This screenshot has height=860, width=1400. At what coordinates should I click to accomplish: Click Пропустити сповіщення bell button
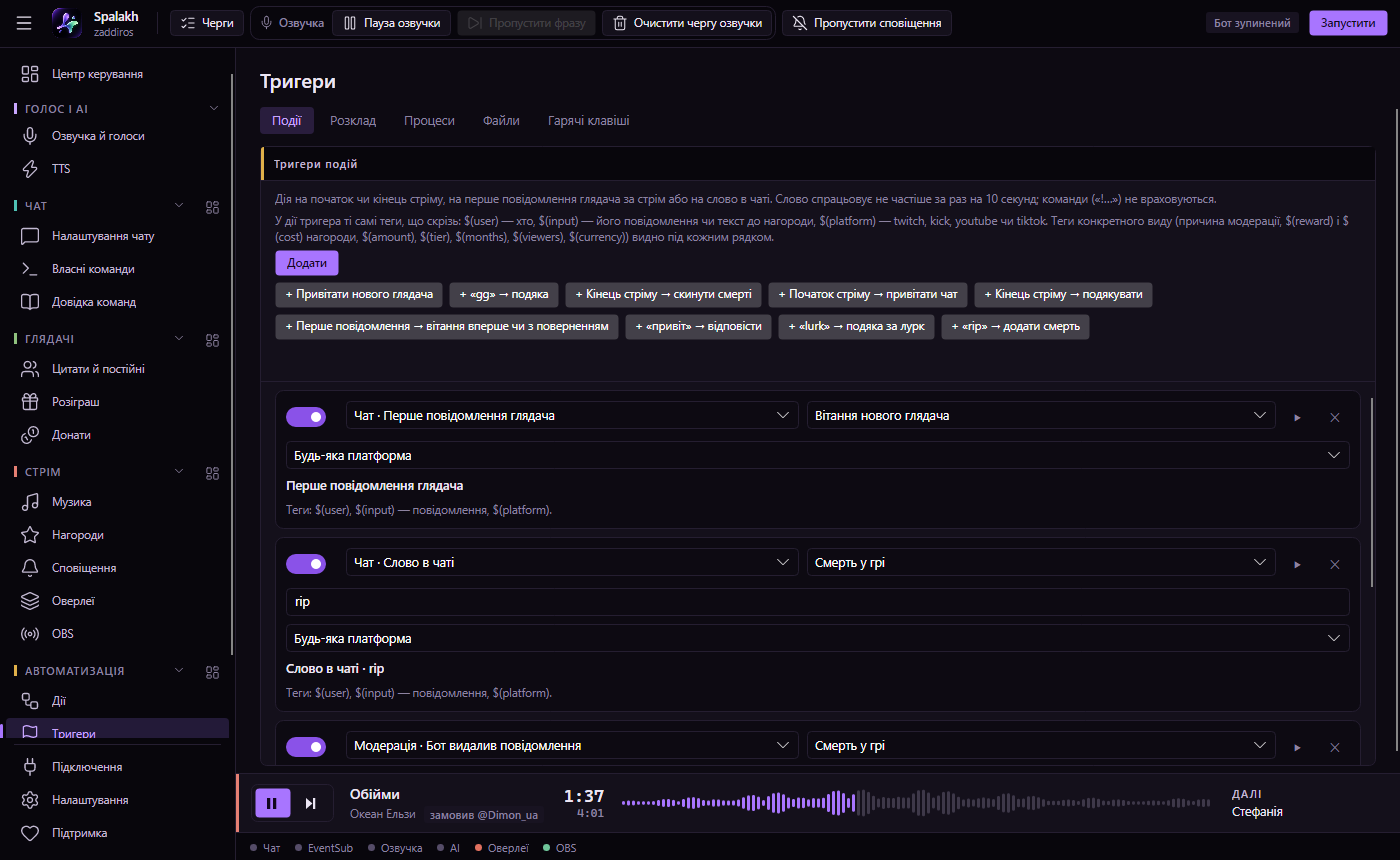866,23
